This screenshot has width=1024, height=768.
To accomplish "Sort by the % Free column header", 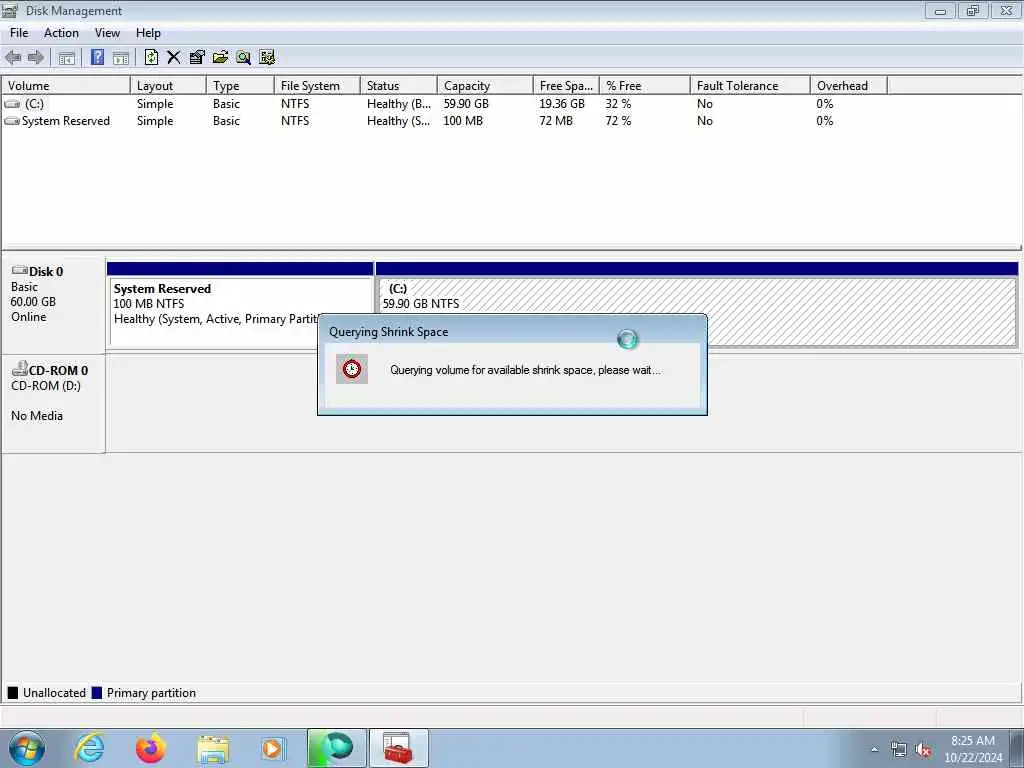I will [x=645, y=86].
